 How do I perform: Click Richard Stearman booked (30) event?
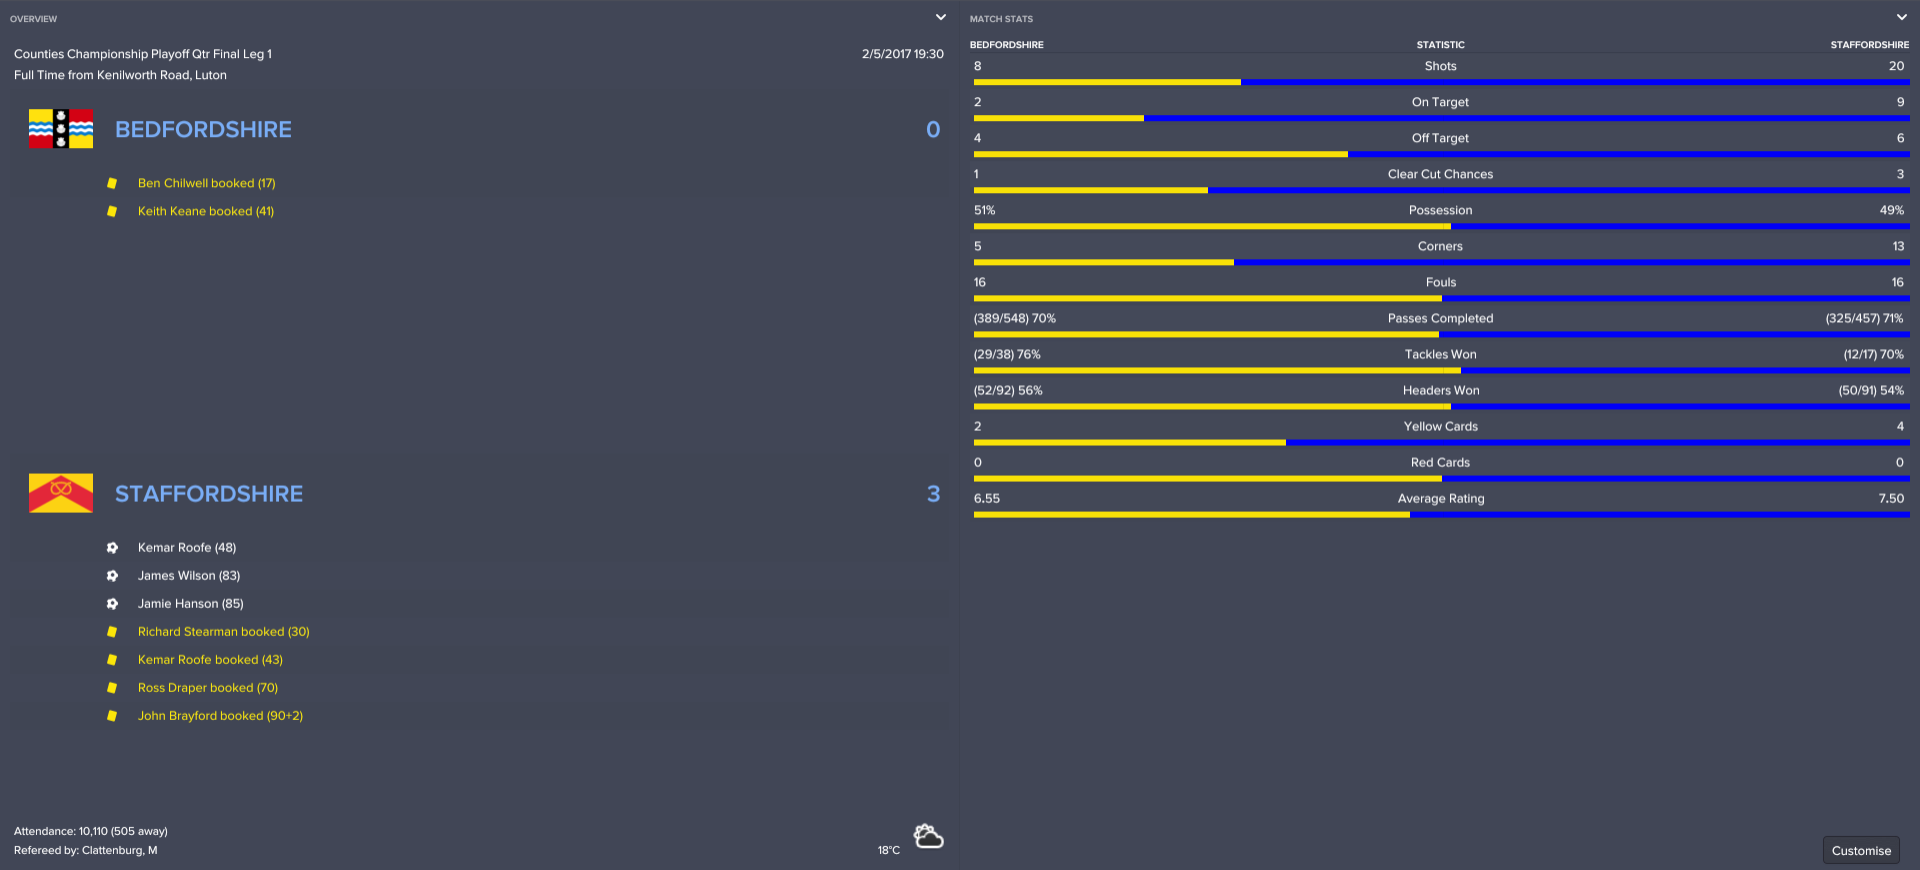pyautogui.click(x=223, y=632)
